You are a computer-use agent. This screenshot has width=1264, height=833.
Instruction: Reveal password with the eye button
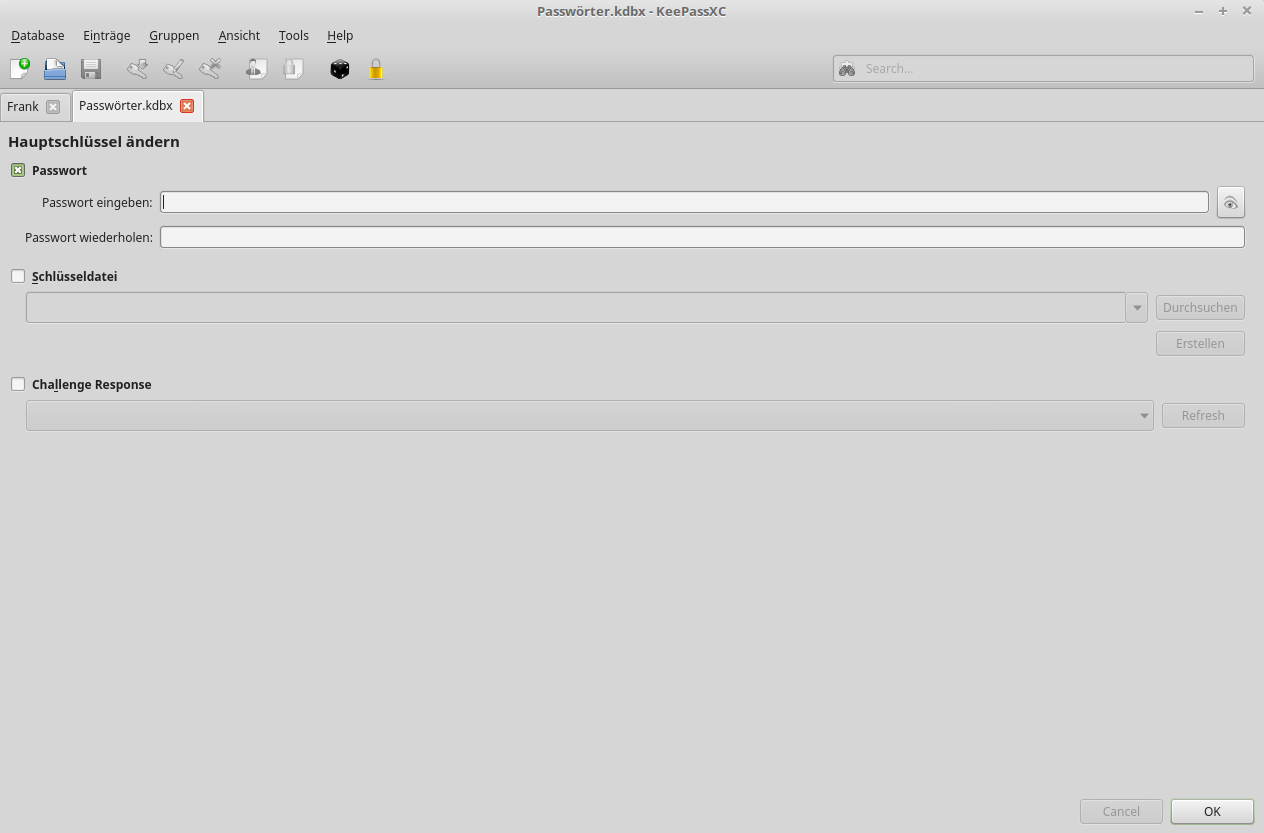pyautogui.click(x=1231, y=203)
